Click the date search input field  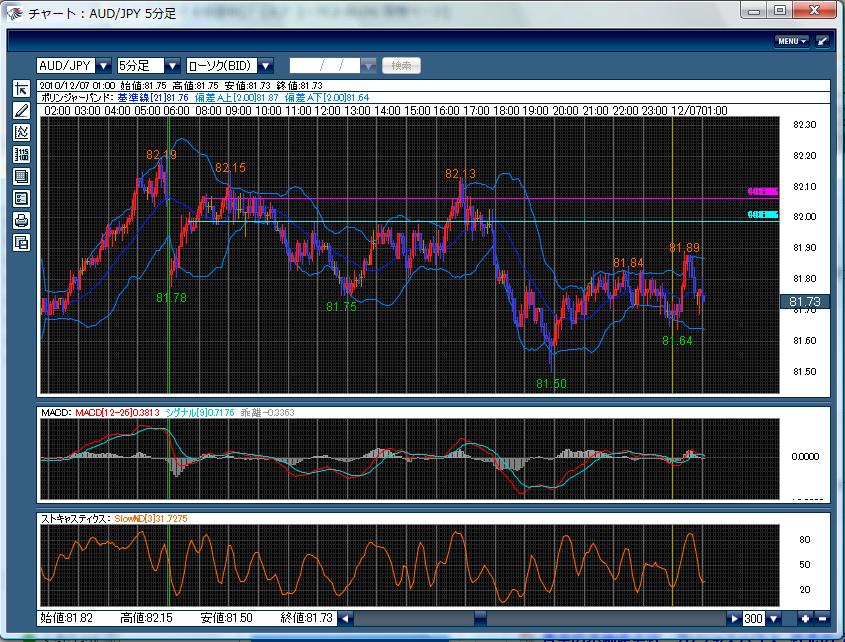[x=325, y=66]
